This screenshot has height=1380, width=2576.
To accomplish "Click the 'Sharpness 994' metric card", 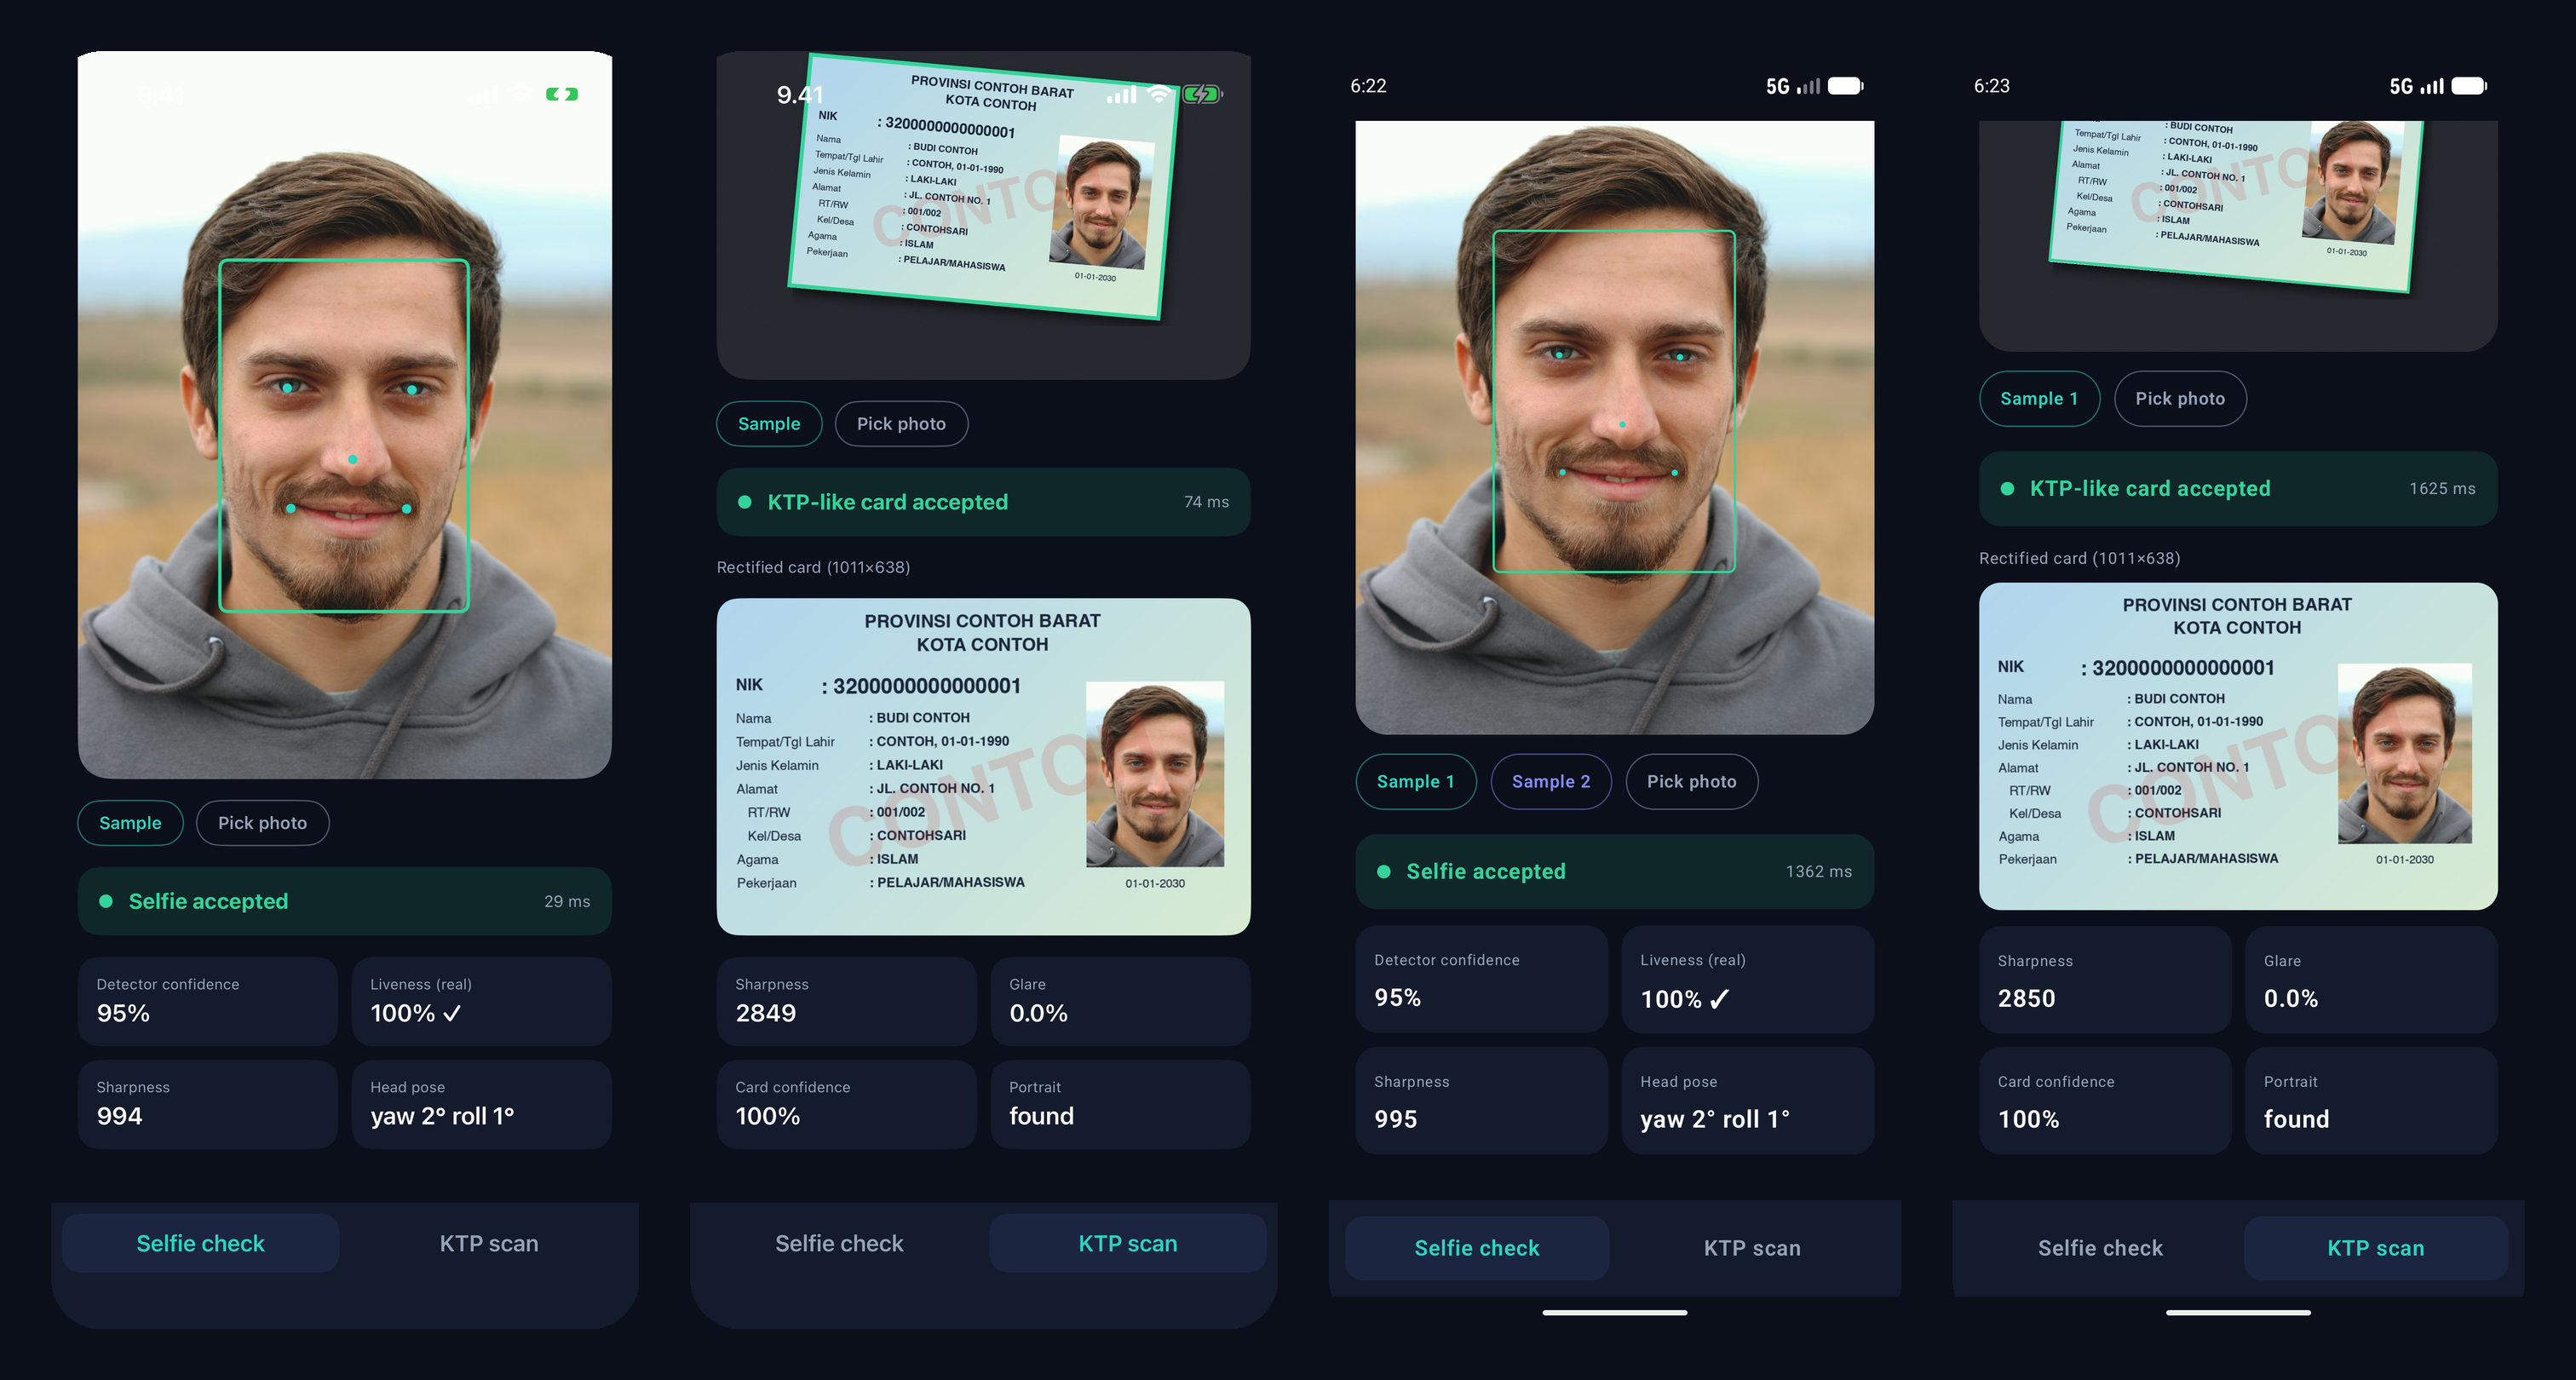I will coord(207,1104).
